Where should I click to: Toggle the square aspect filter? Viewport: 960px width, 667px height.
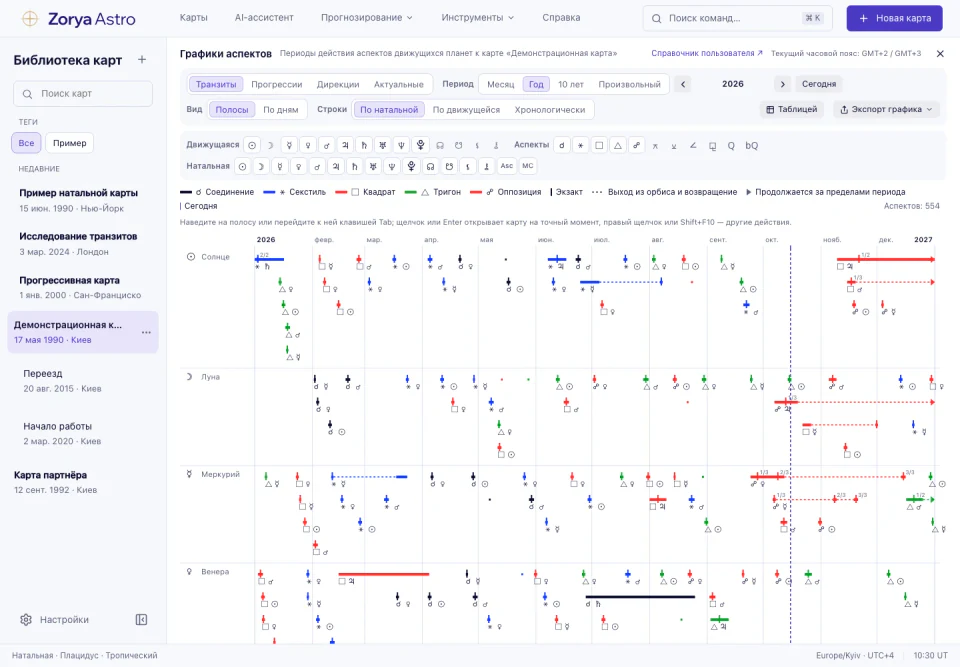point(599,145)
